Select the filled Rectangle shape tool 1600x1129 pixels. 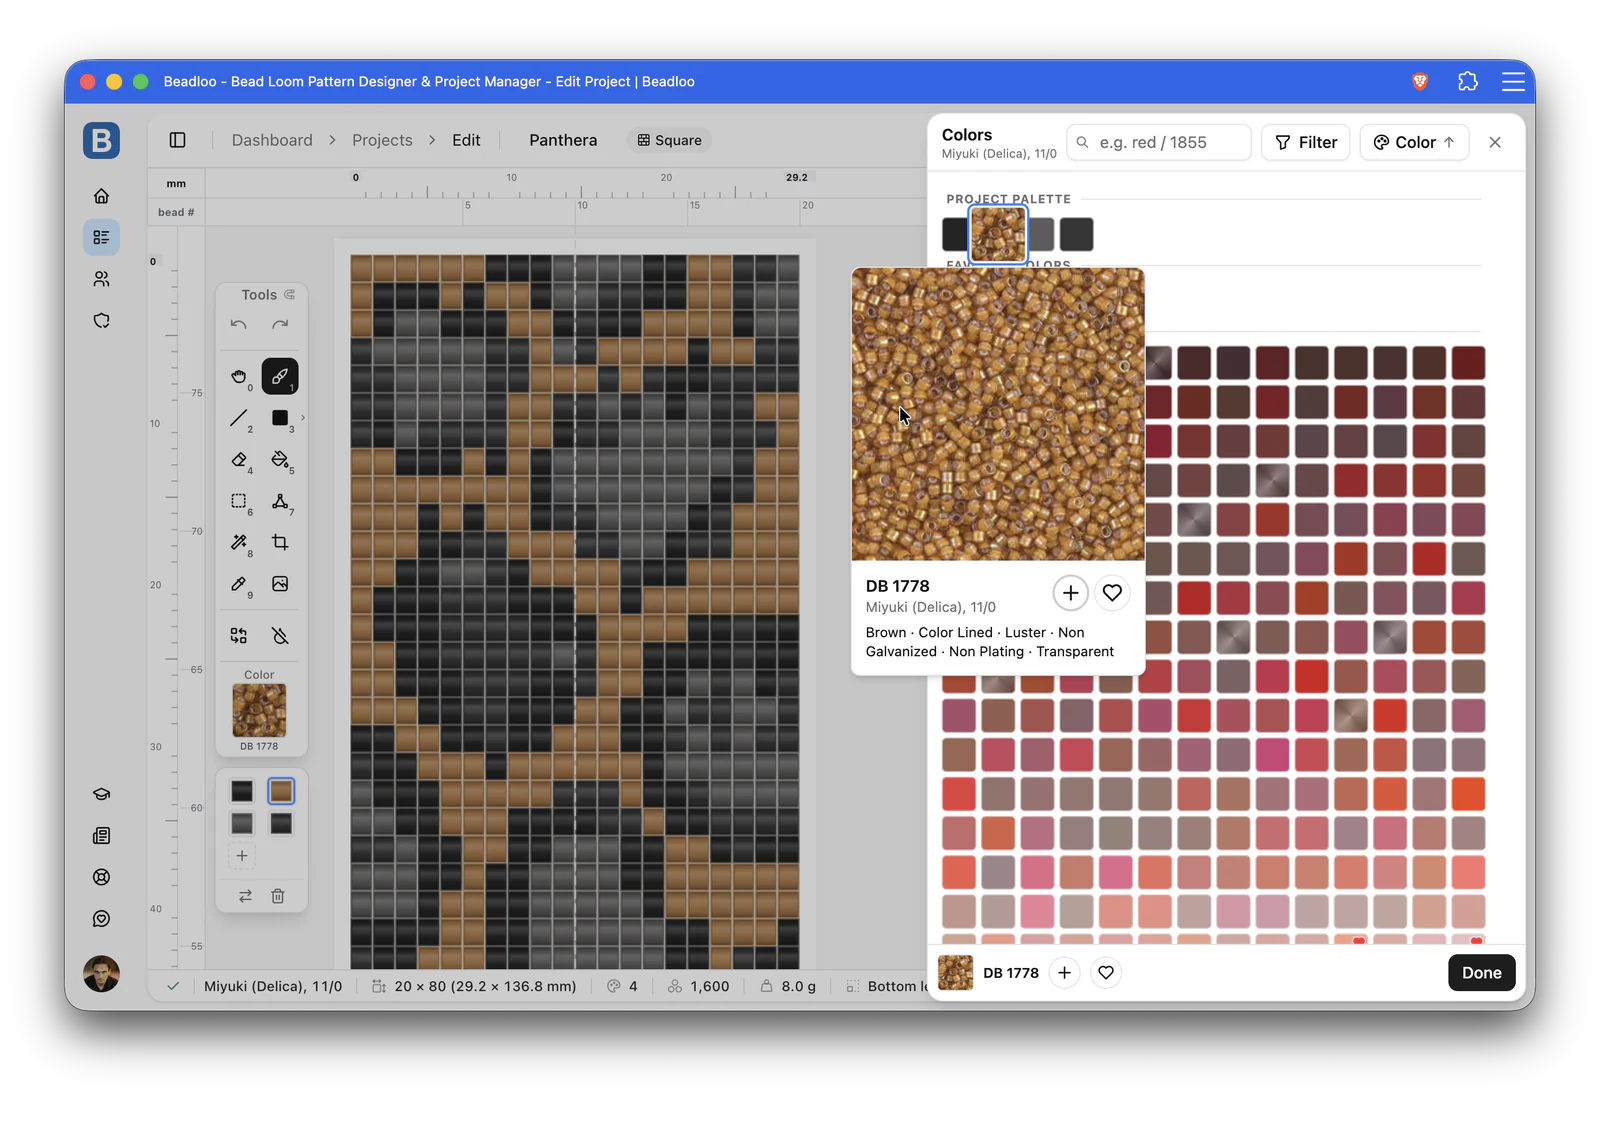click(x=280, y=418)
